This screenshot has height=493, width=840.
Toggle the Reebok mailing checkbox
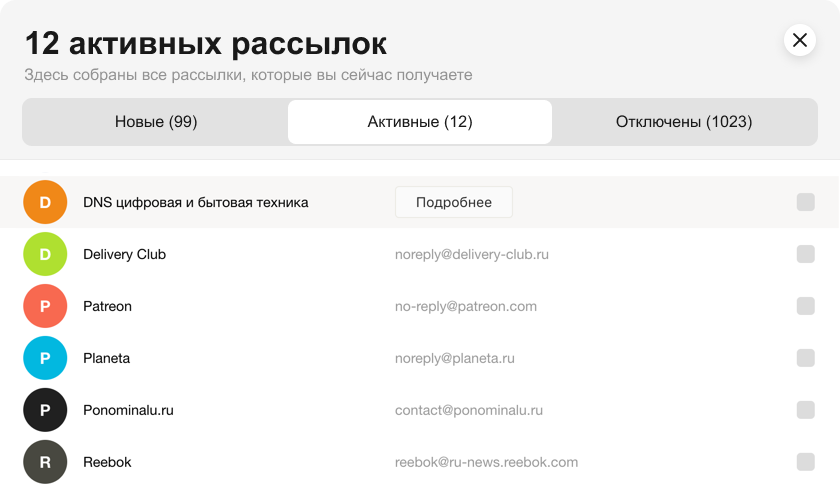[x=806, y=462]
